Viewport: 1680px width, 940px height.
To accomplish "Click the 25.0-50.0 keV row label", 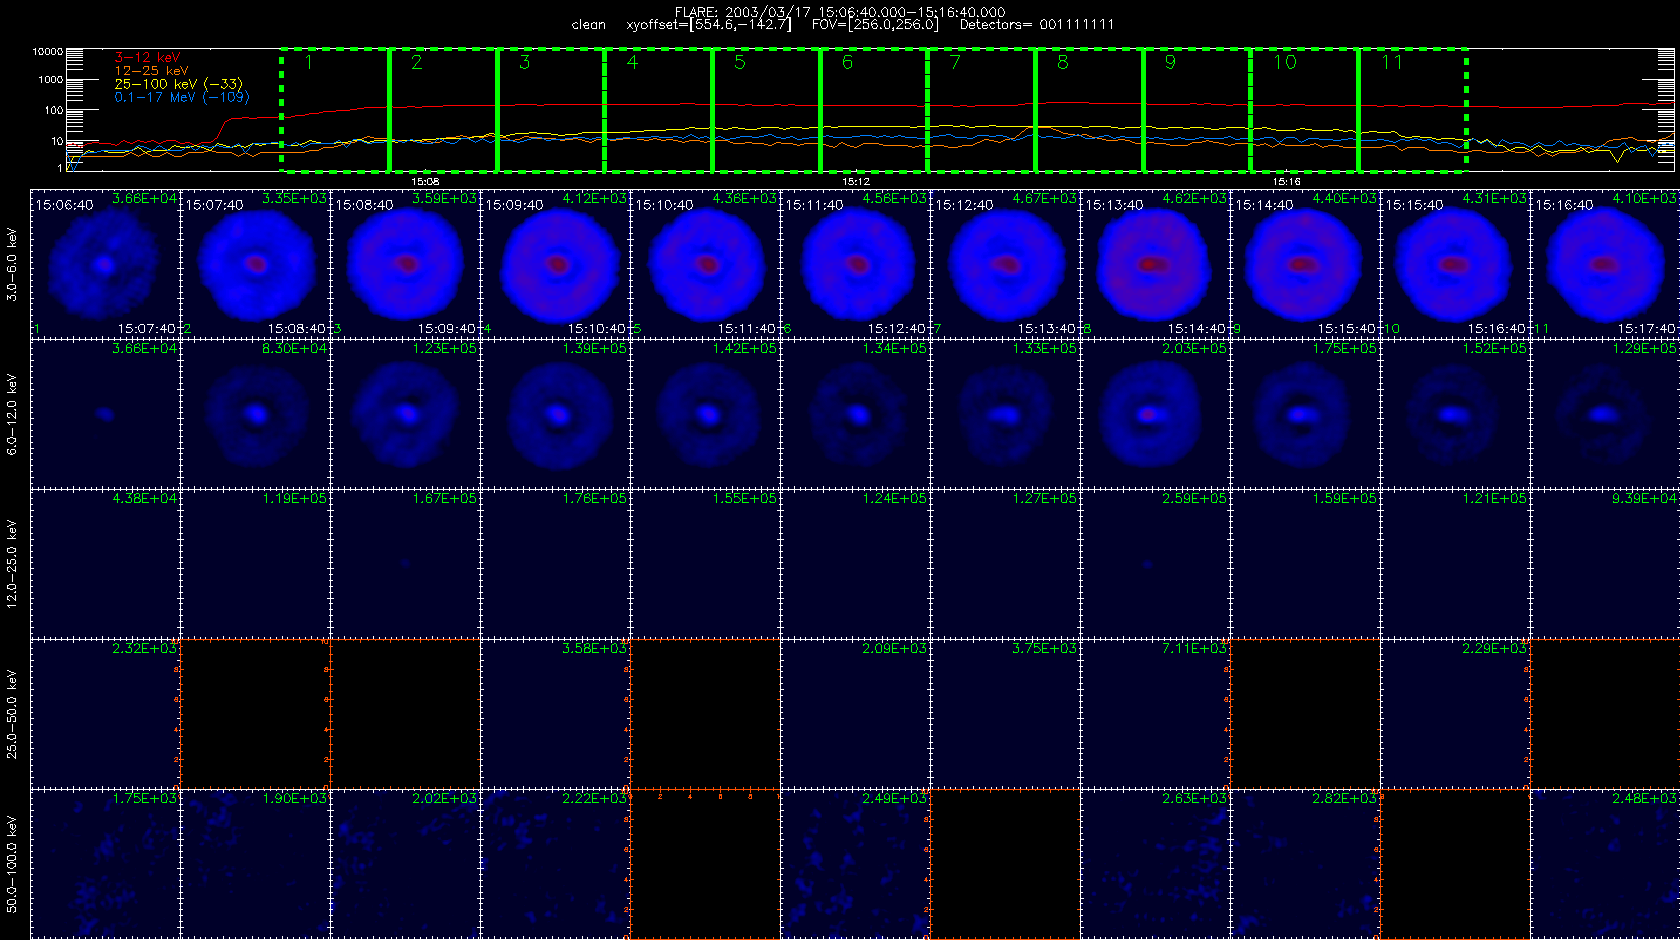I will tap(12, 714).
